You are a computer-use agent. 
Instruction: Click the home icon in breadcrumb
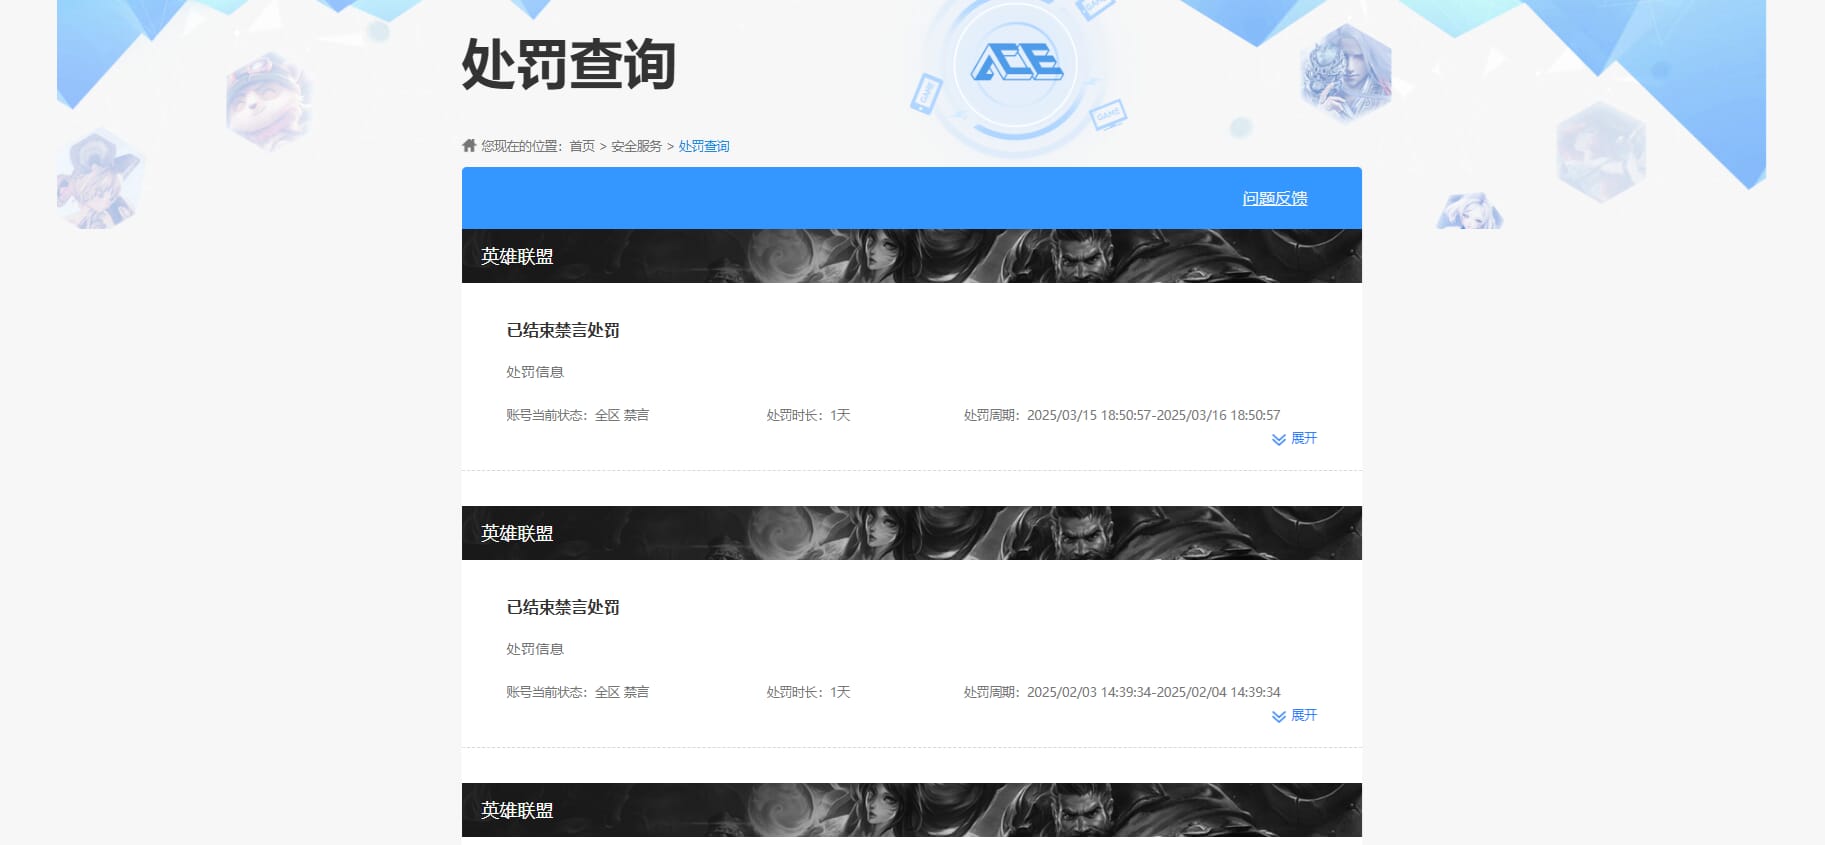[x=469, y=145]
